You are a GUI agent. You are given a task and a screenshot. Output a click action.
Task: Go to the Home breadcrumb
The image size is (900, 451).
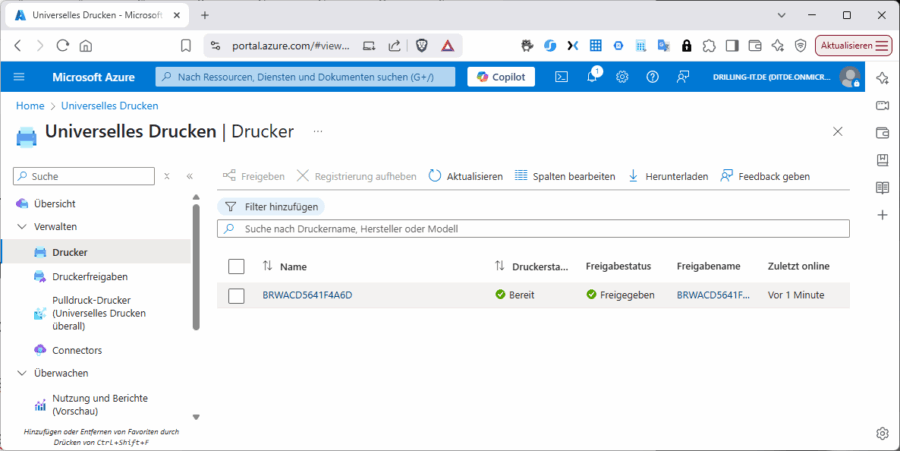click(x=30, y=106)
